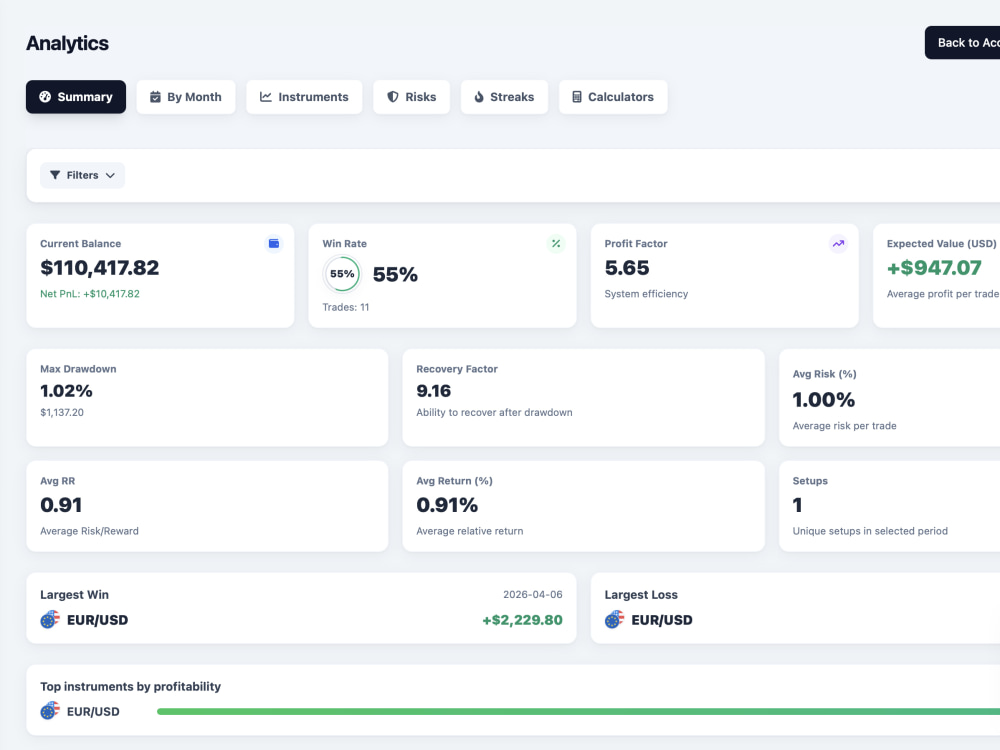Click the Trades: 11 label
The image size is (1000, 750).
pyautogui.click(x=346, y=307)
